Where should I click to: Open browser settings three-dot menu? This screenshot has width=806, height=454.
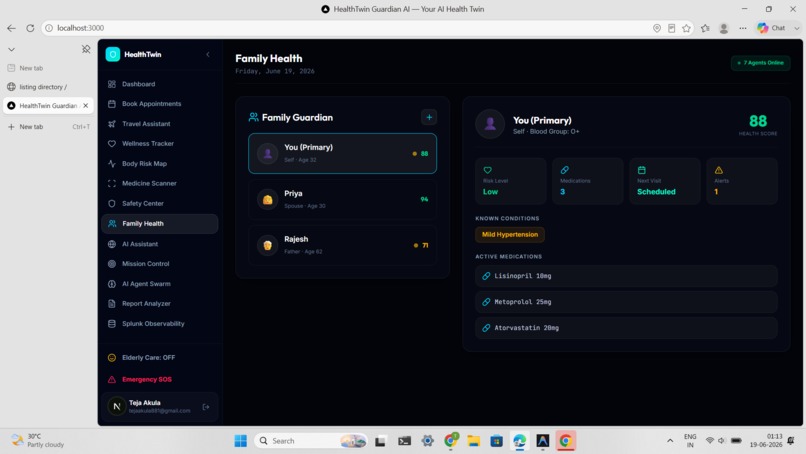(743, 28)
